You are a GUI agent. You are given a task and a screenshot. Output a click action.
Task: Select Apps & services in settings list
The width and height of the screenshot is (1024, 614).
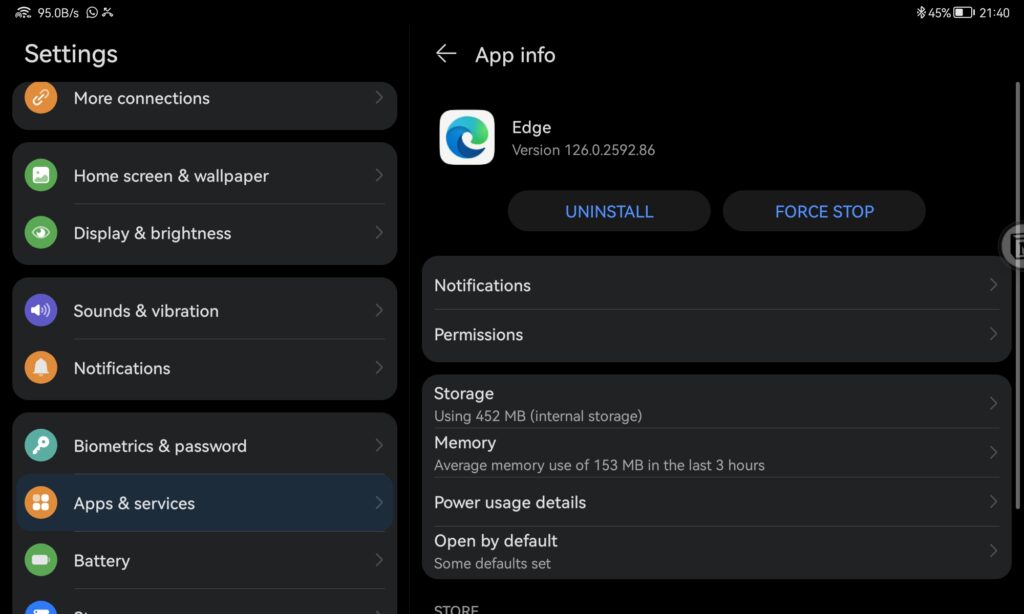coord(204,503)
